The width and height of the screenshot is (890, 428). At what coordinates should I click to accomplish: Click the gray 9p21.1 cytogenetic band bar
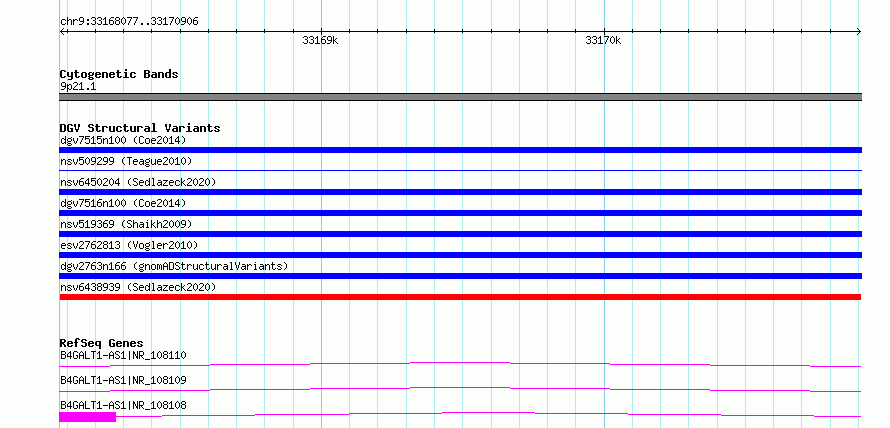tap(460, 97)
